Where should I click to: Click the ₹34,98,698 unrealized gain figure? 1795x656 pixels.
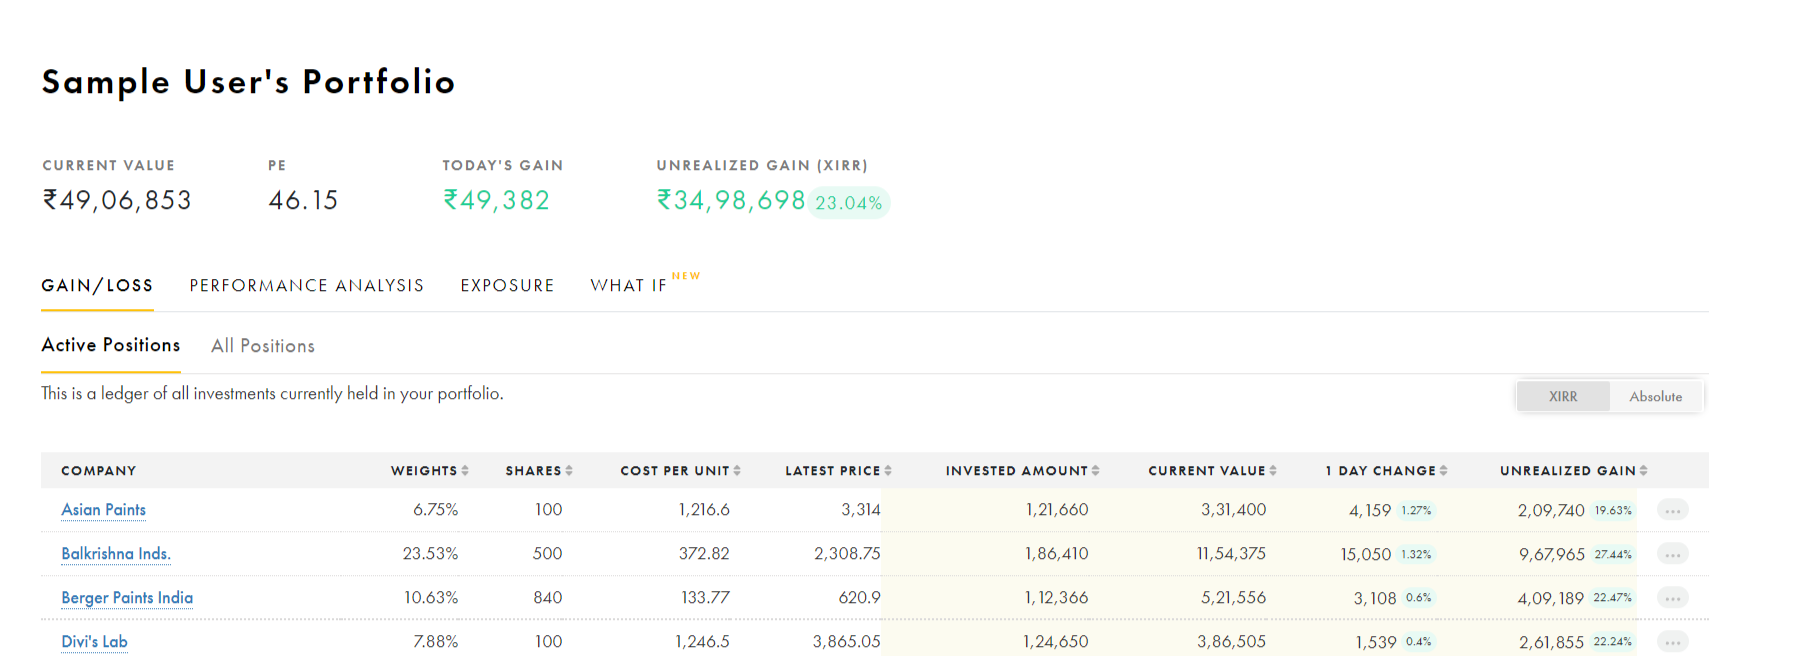click(x=731, y=200)
